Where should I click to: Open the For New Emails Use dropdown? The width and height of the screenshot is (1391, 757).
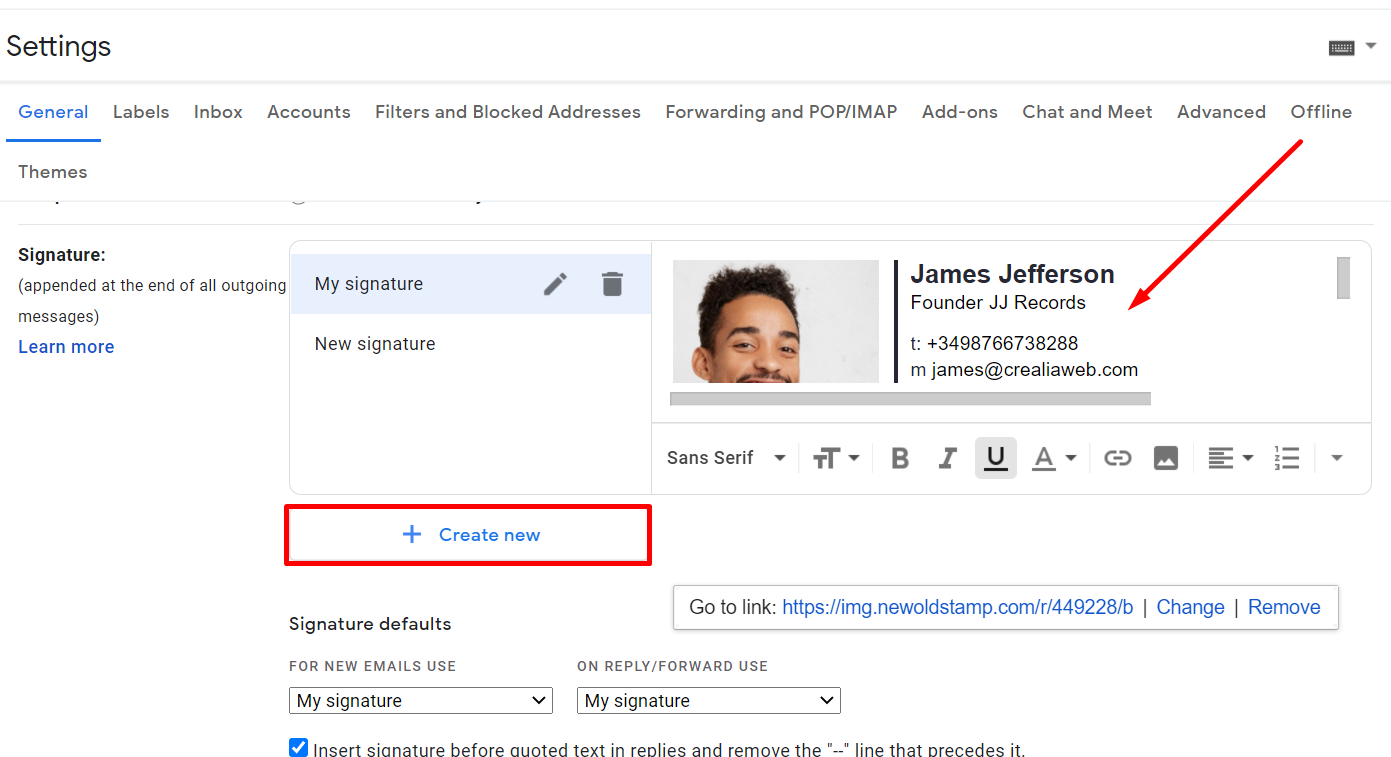[421, 701]
